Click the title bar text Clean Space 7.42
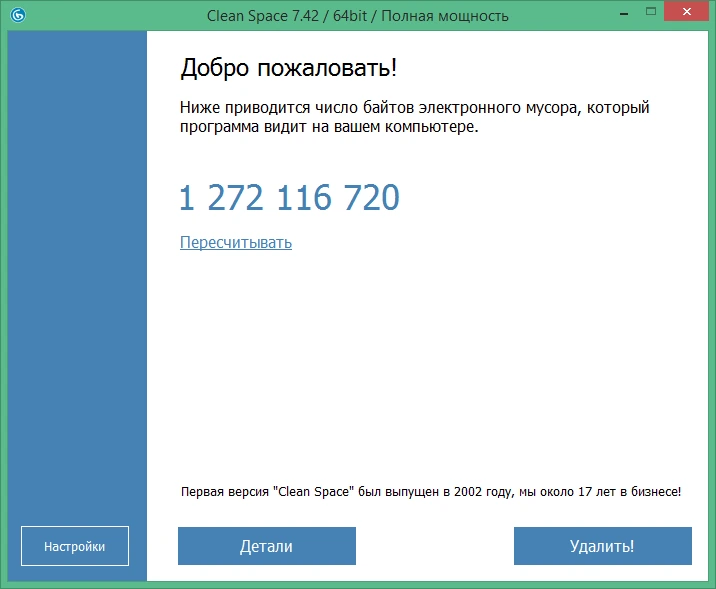Screen dimensions: 716x589 pyautogui.click(x=263, y=16)
